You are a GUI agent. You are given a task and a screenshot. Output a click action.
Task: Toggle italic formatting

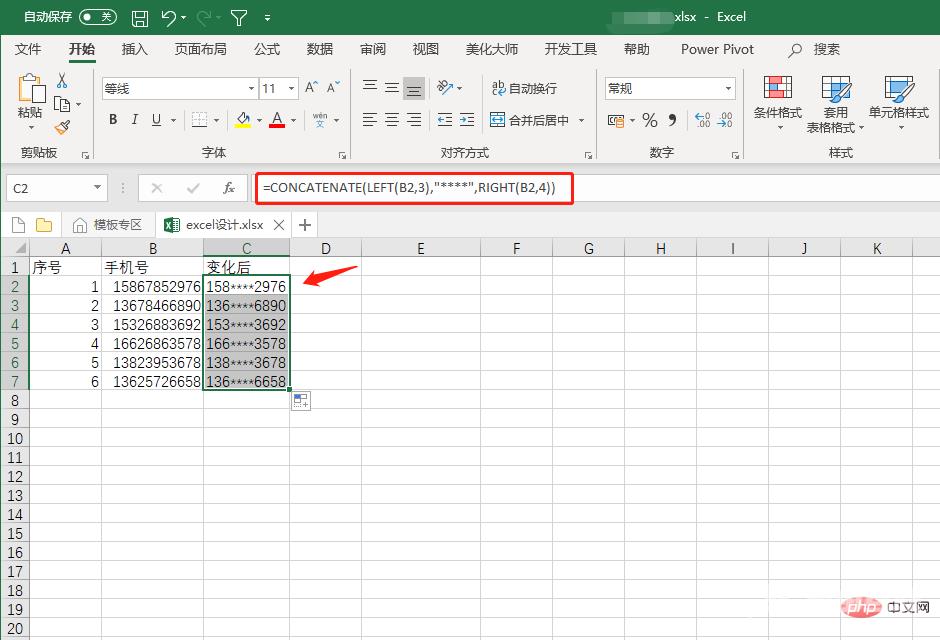(134, 119)
